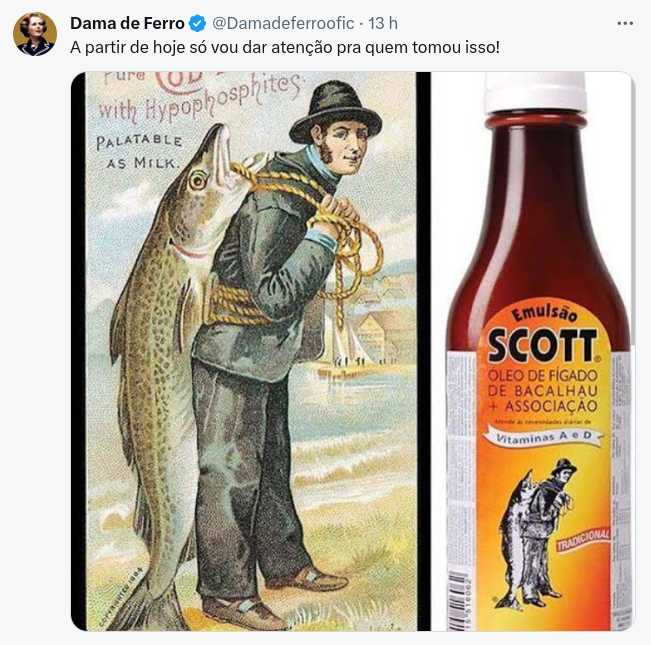Open the 13 h timestamp link
This screenshot has width=651, height=645.
[383, 23]
